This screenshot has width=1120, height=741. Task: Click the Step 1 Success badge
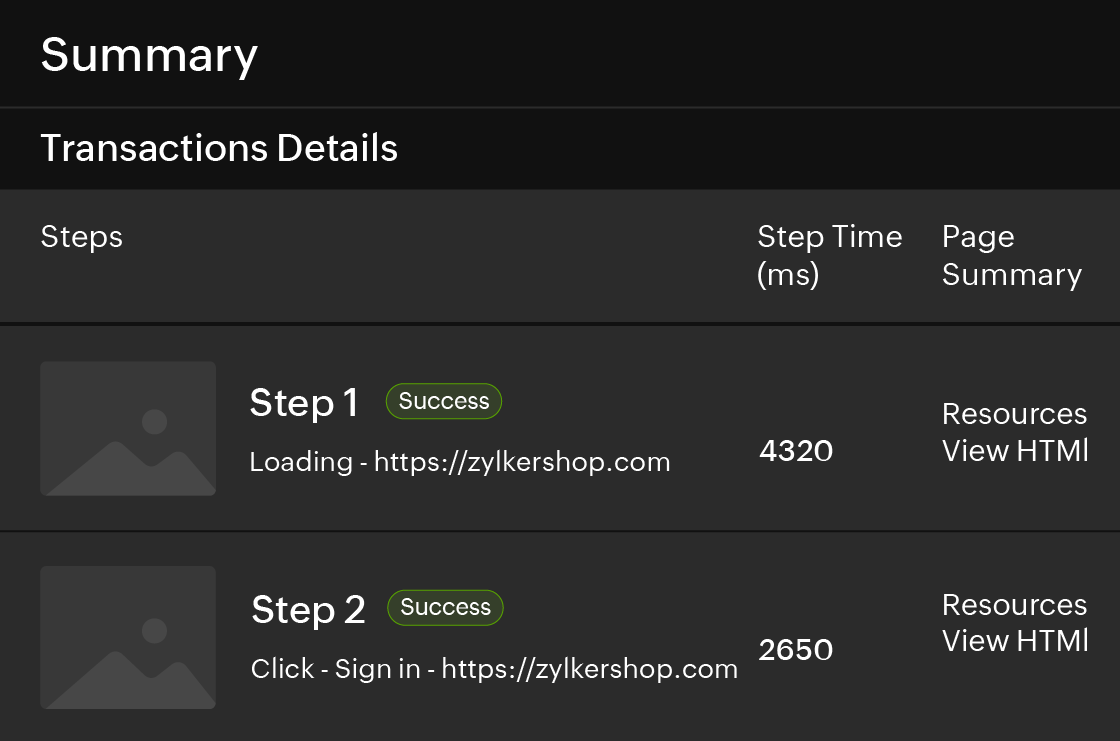click(x=444, y=401)
